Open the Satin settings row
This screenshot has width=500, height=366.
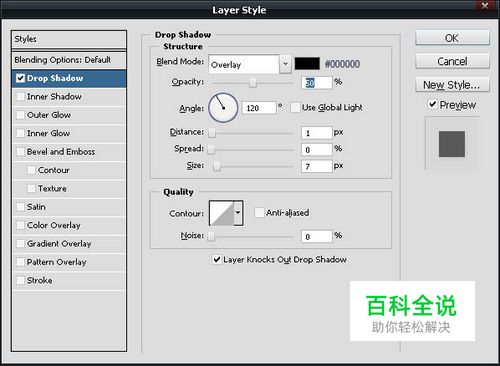(x=69, y=207)
